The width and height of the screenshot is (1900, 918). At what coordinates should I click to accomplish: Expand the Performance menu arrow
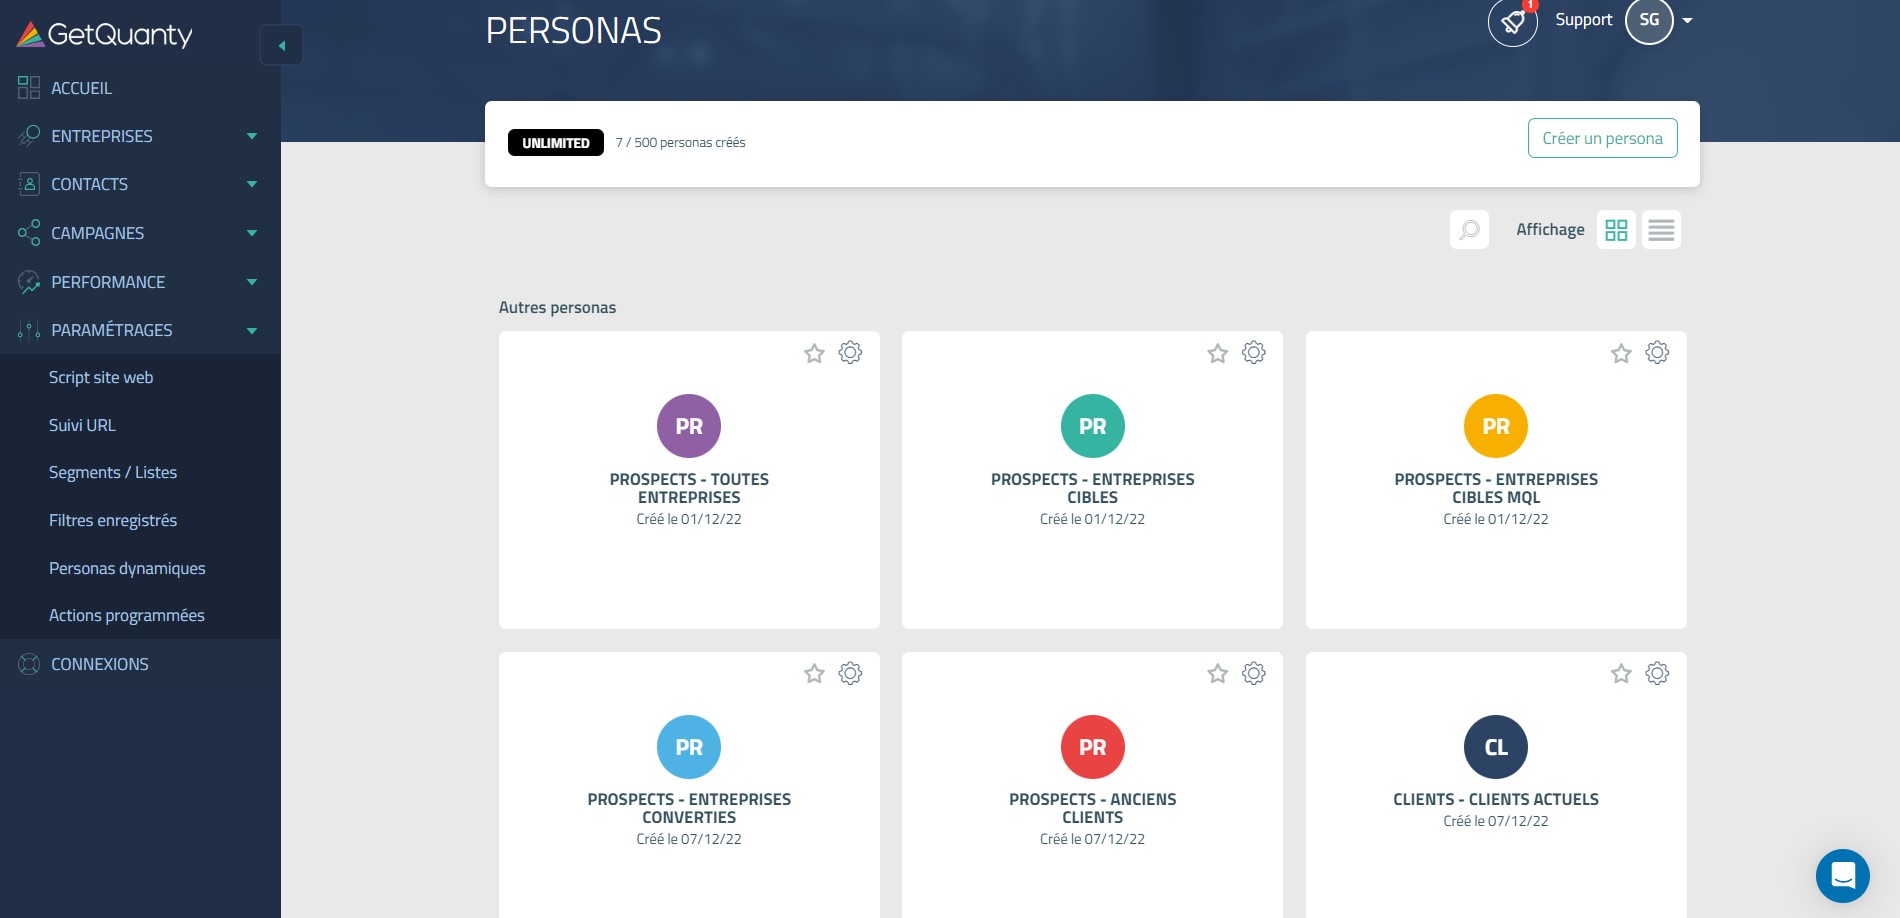coord(252,282)
